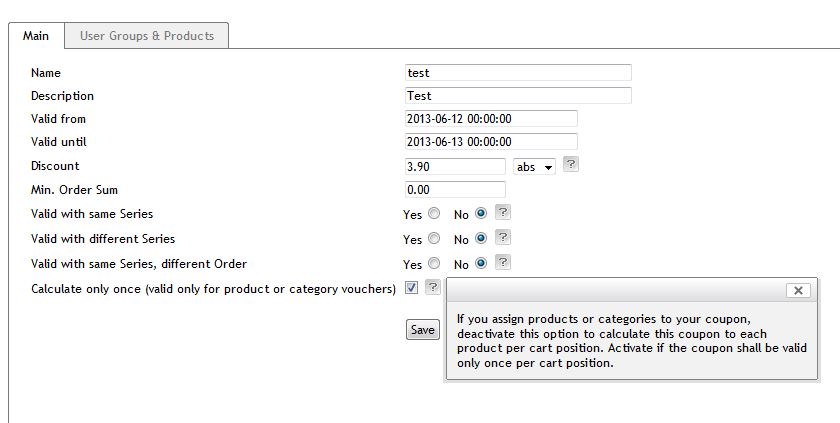840x423 pixels.
Task: Select Yes for same Series, different Order
Action: tap(433, 264)
